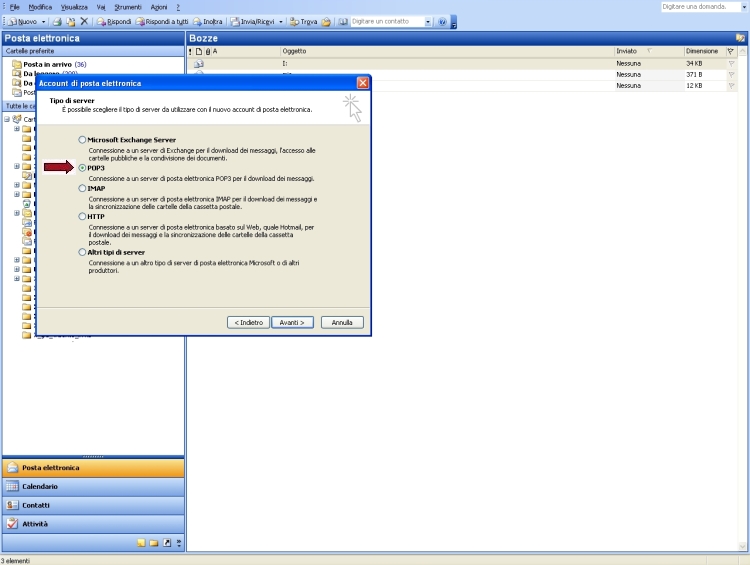This screenshot has height=565, width=750.
Task: Switch to Contatti navigation pane
Action: pos(93,505)
